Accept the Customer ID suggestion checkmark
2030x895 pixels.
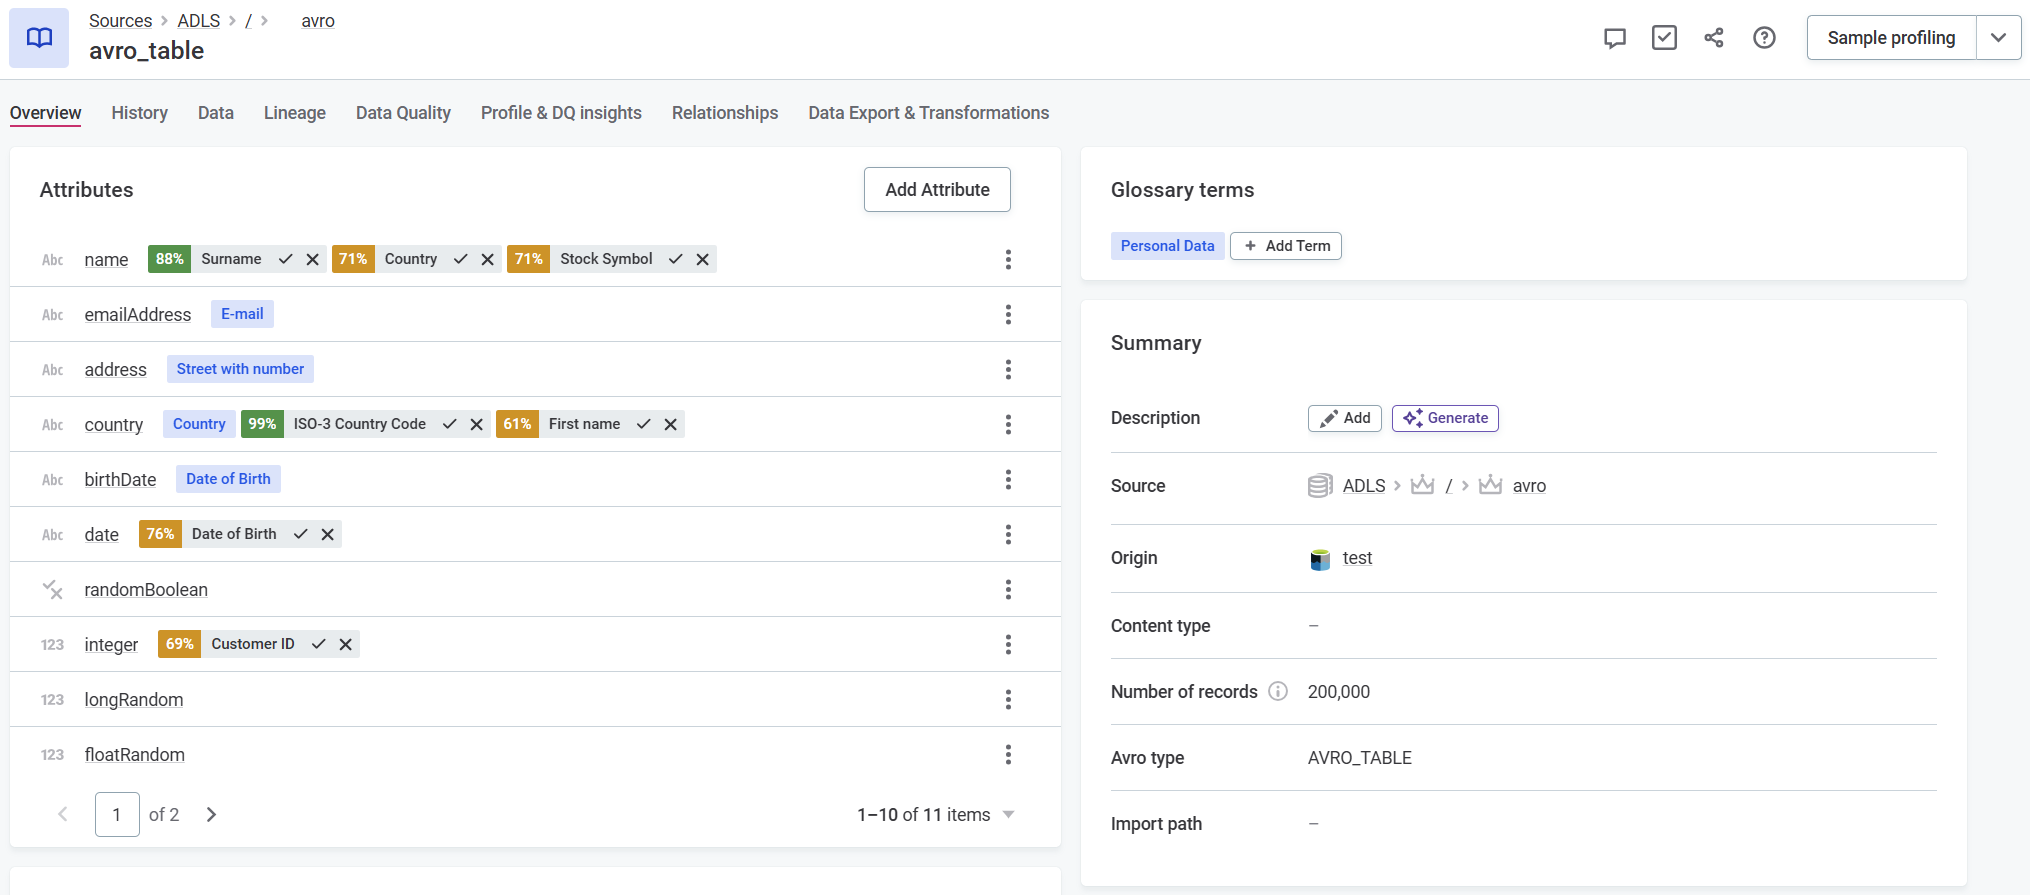click(319, 644)
